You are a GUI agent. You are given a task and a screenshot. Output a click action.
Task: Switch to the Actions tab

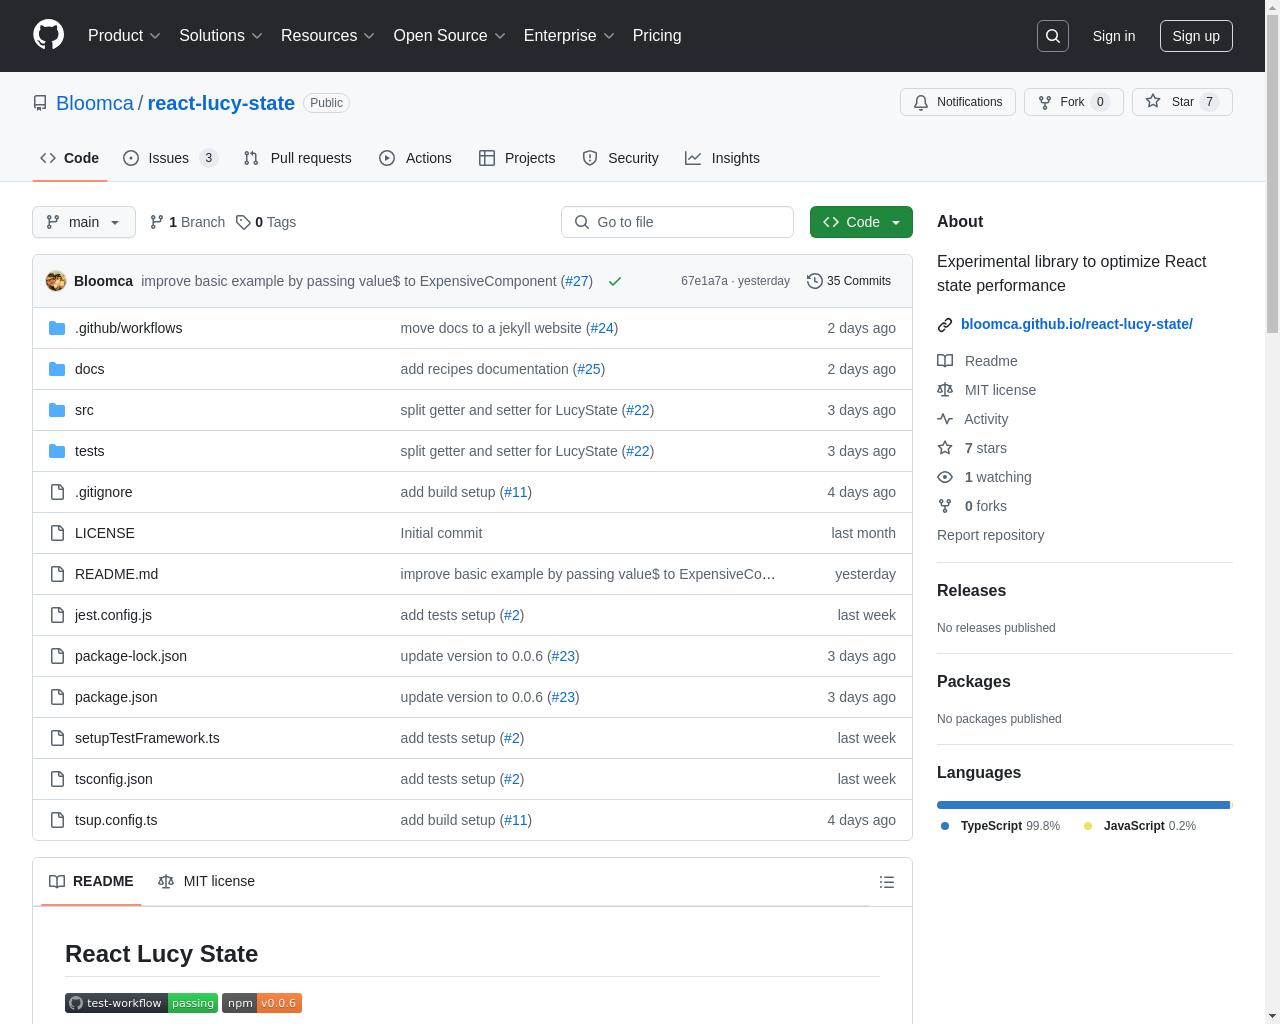[x=415, y=158]
